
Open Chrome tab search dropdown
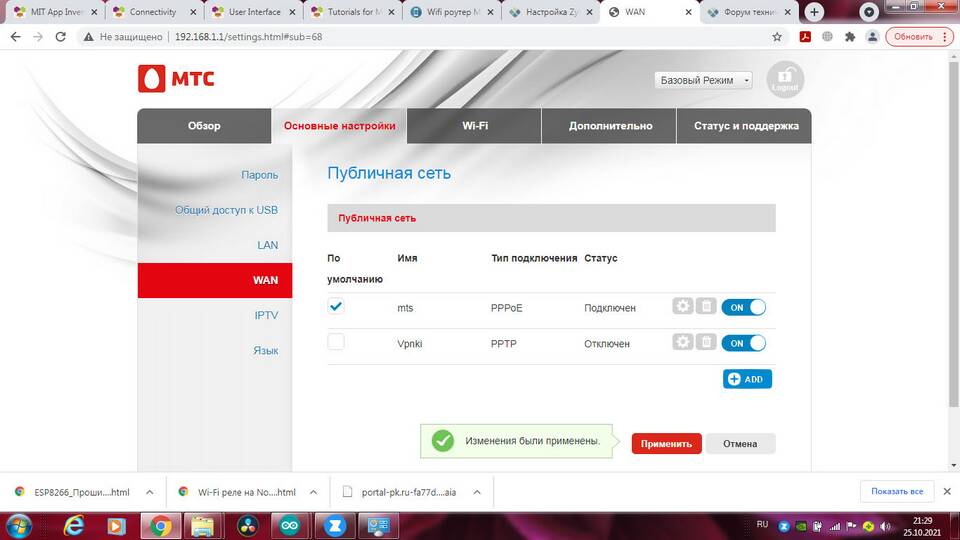coord(868,12)
